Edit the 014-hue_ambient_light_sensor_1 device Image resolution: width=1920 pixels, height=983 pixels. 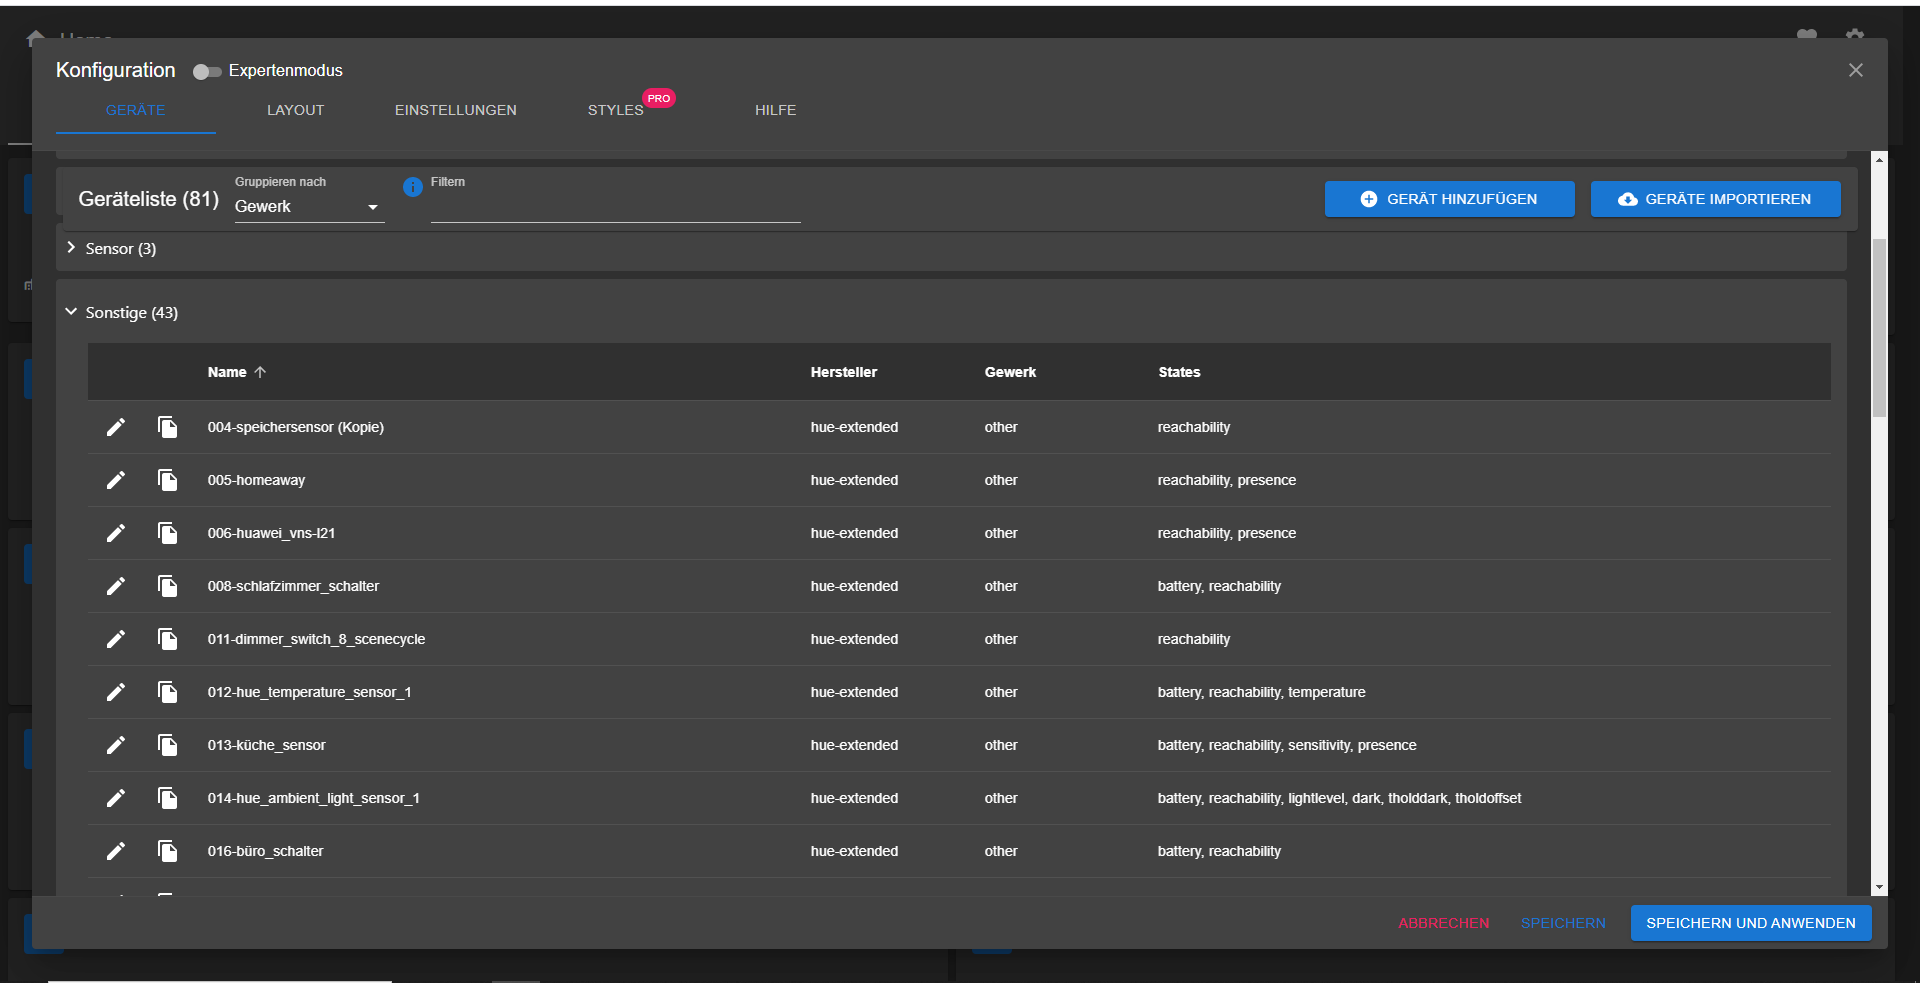pos(116,798)
